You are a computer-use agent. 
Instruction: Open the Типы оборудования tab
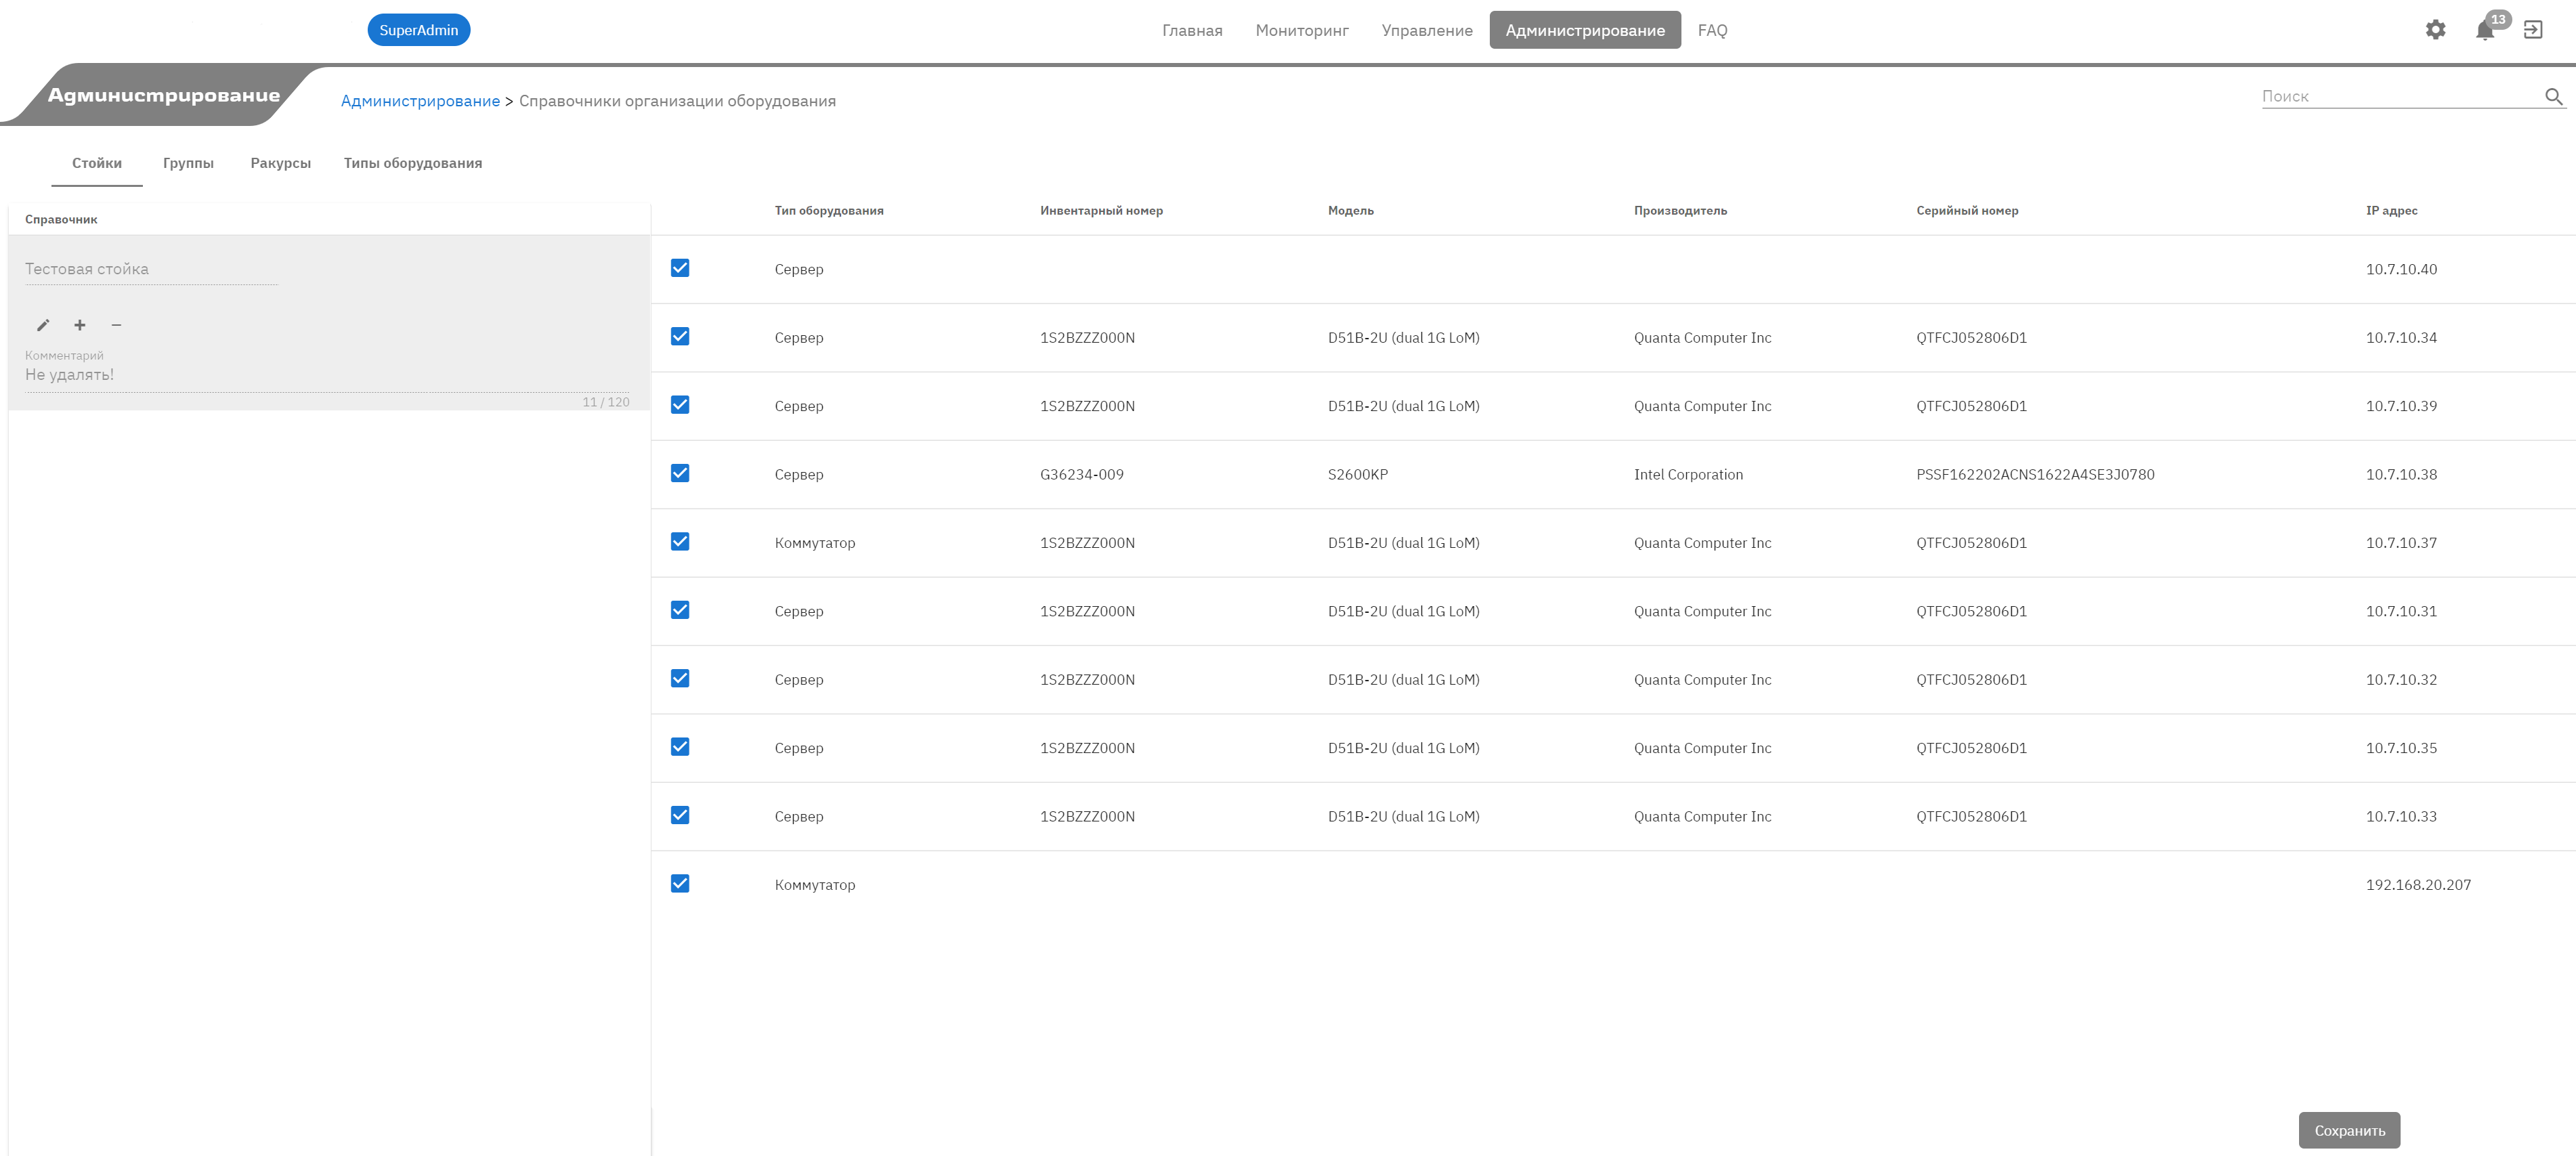coord(413,163)
